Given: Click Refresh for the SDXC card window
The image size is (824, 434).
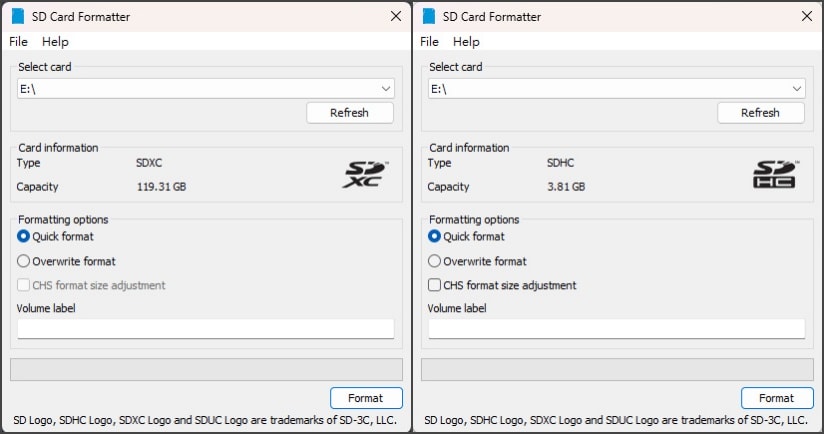Looking at the screenshot, I should 349,113.
